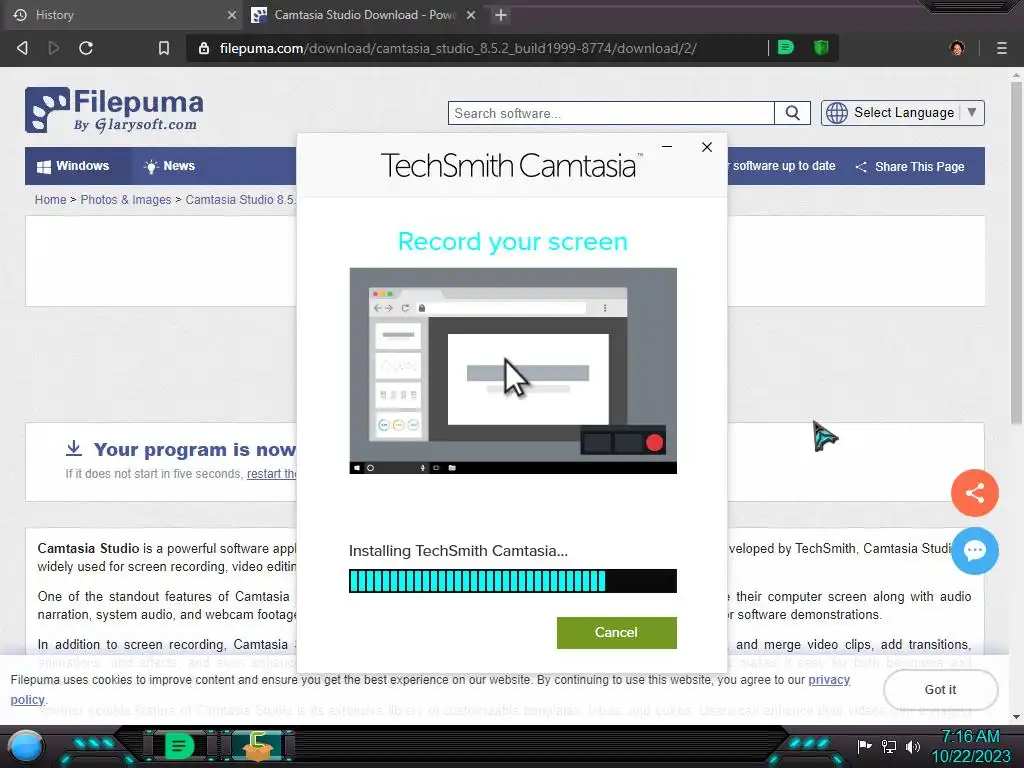Image resolution: width=1024 pixels, height=768 pixels.
Task: Follow the Photos & Images breadcrumb
Action: click(x=125, y=200)
